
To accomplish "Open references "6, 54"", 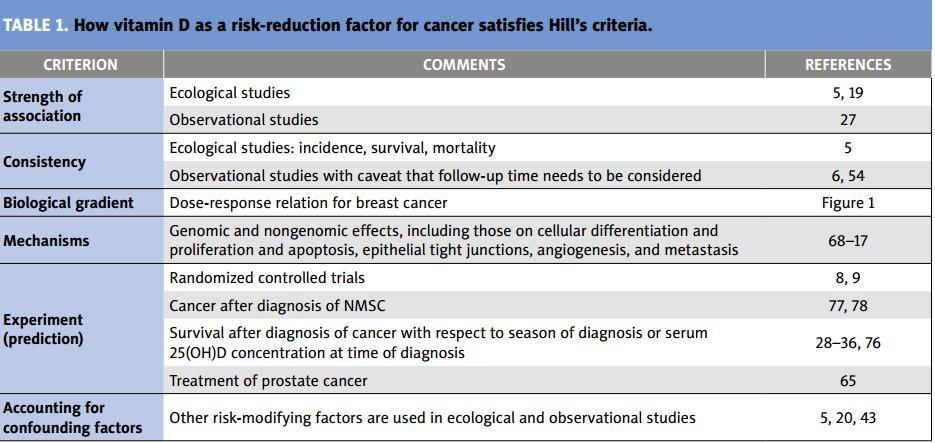I will coord(847,176).
